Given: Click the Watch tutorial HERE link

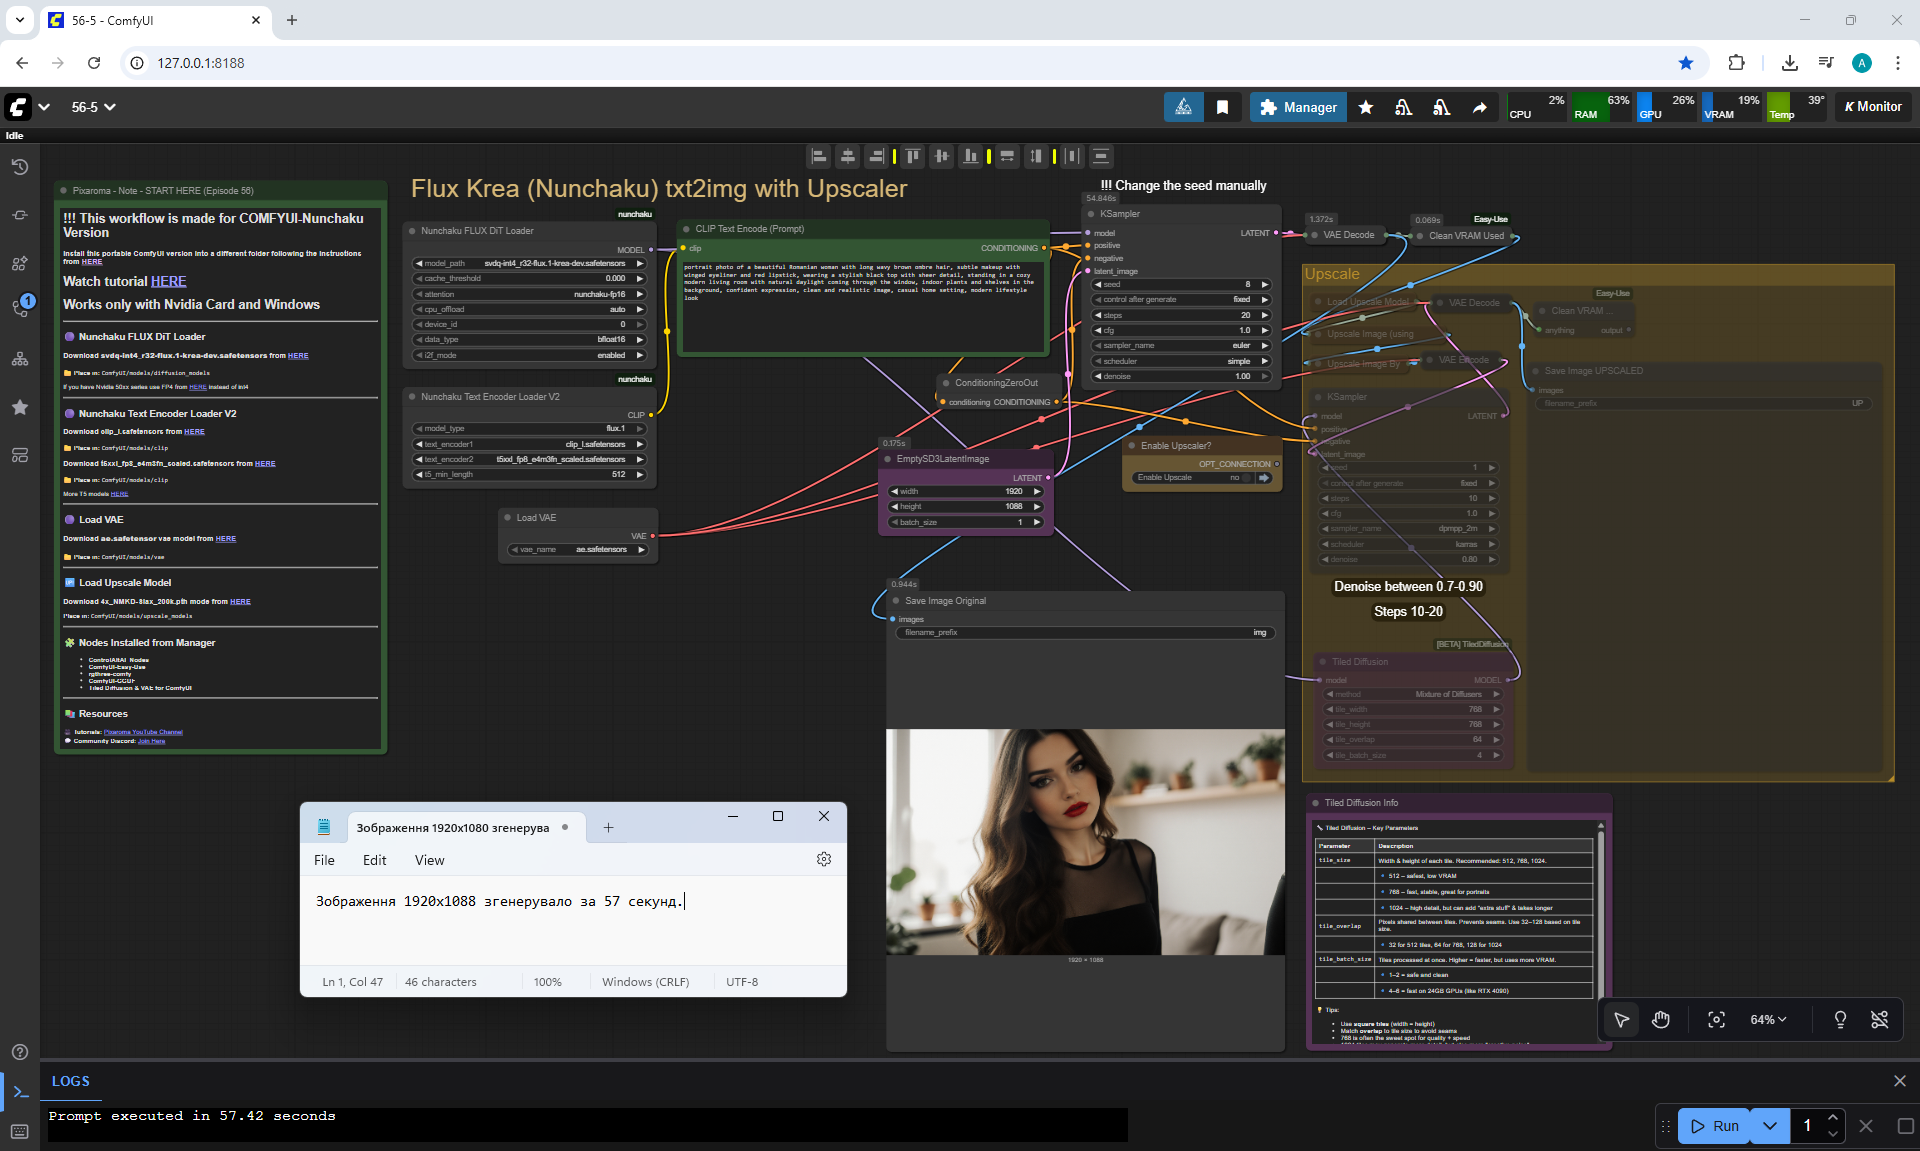Looking at the screenshot, I should pyautogui.click(x=168, y=282).
